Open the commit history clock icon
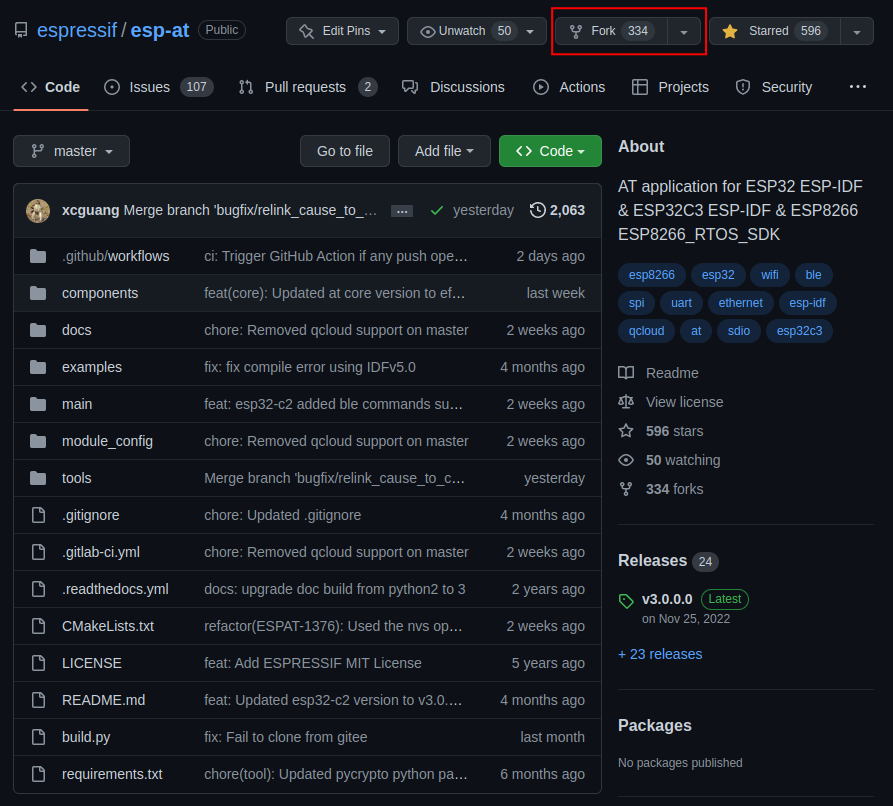The height and width of the screenshot is (806, 893). [x=536, y=210]
